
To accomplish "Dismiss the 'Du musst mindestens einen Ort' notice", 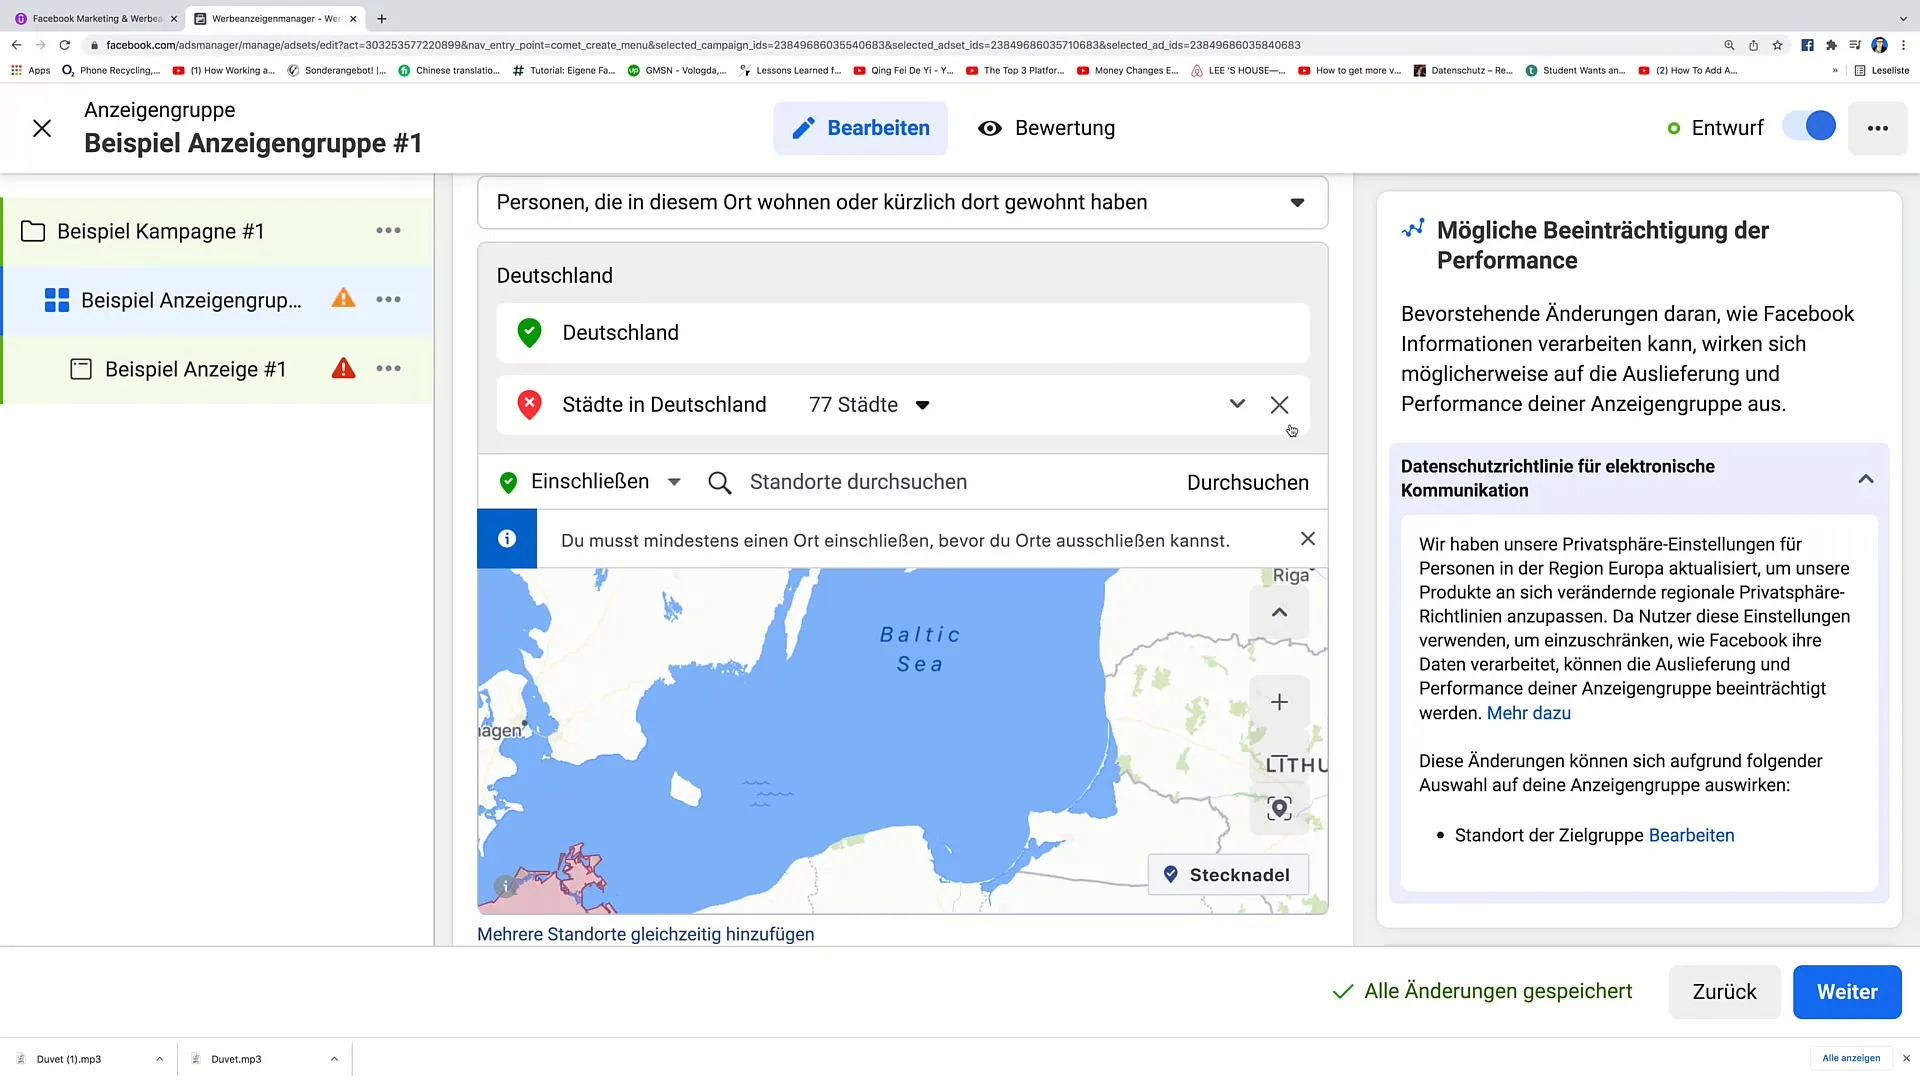I will coord(1307,539).
